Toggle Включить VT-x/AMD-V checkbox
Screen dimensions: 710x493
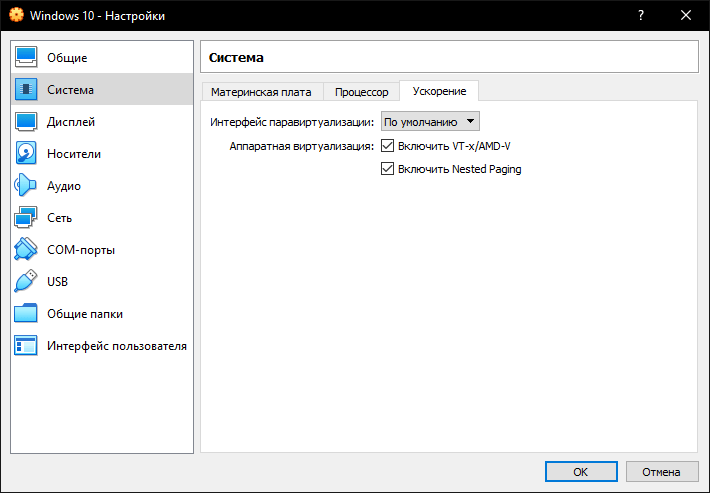(x=387, y=146)
